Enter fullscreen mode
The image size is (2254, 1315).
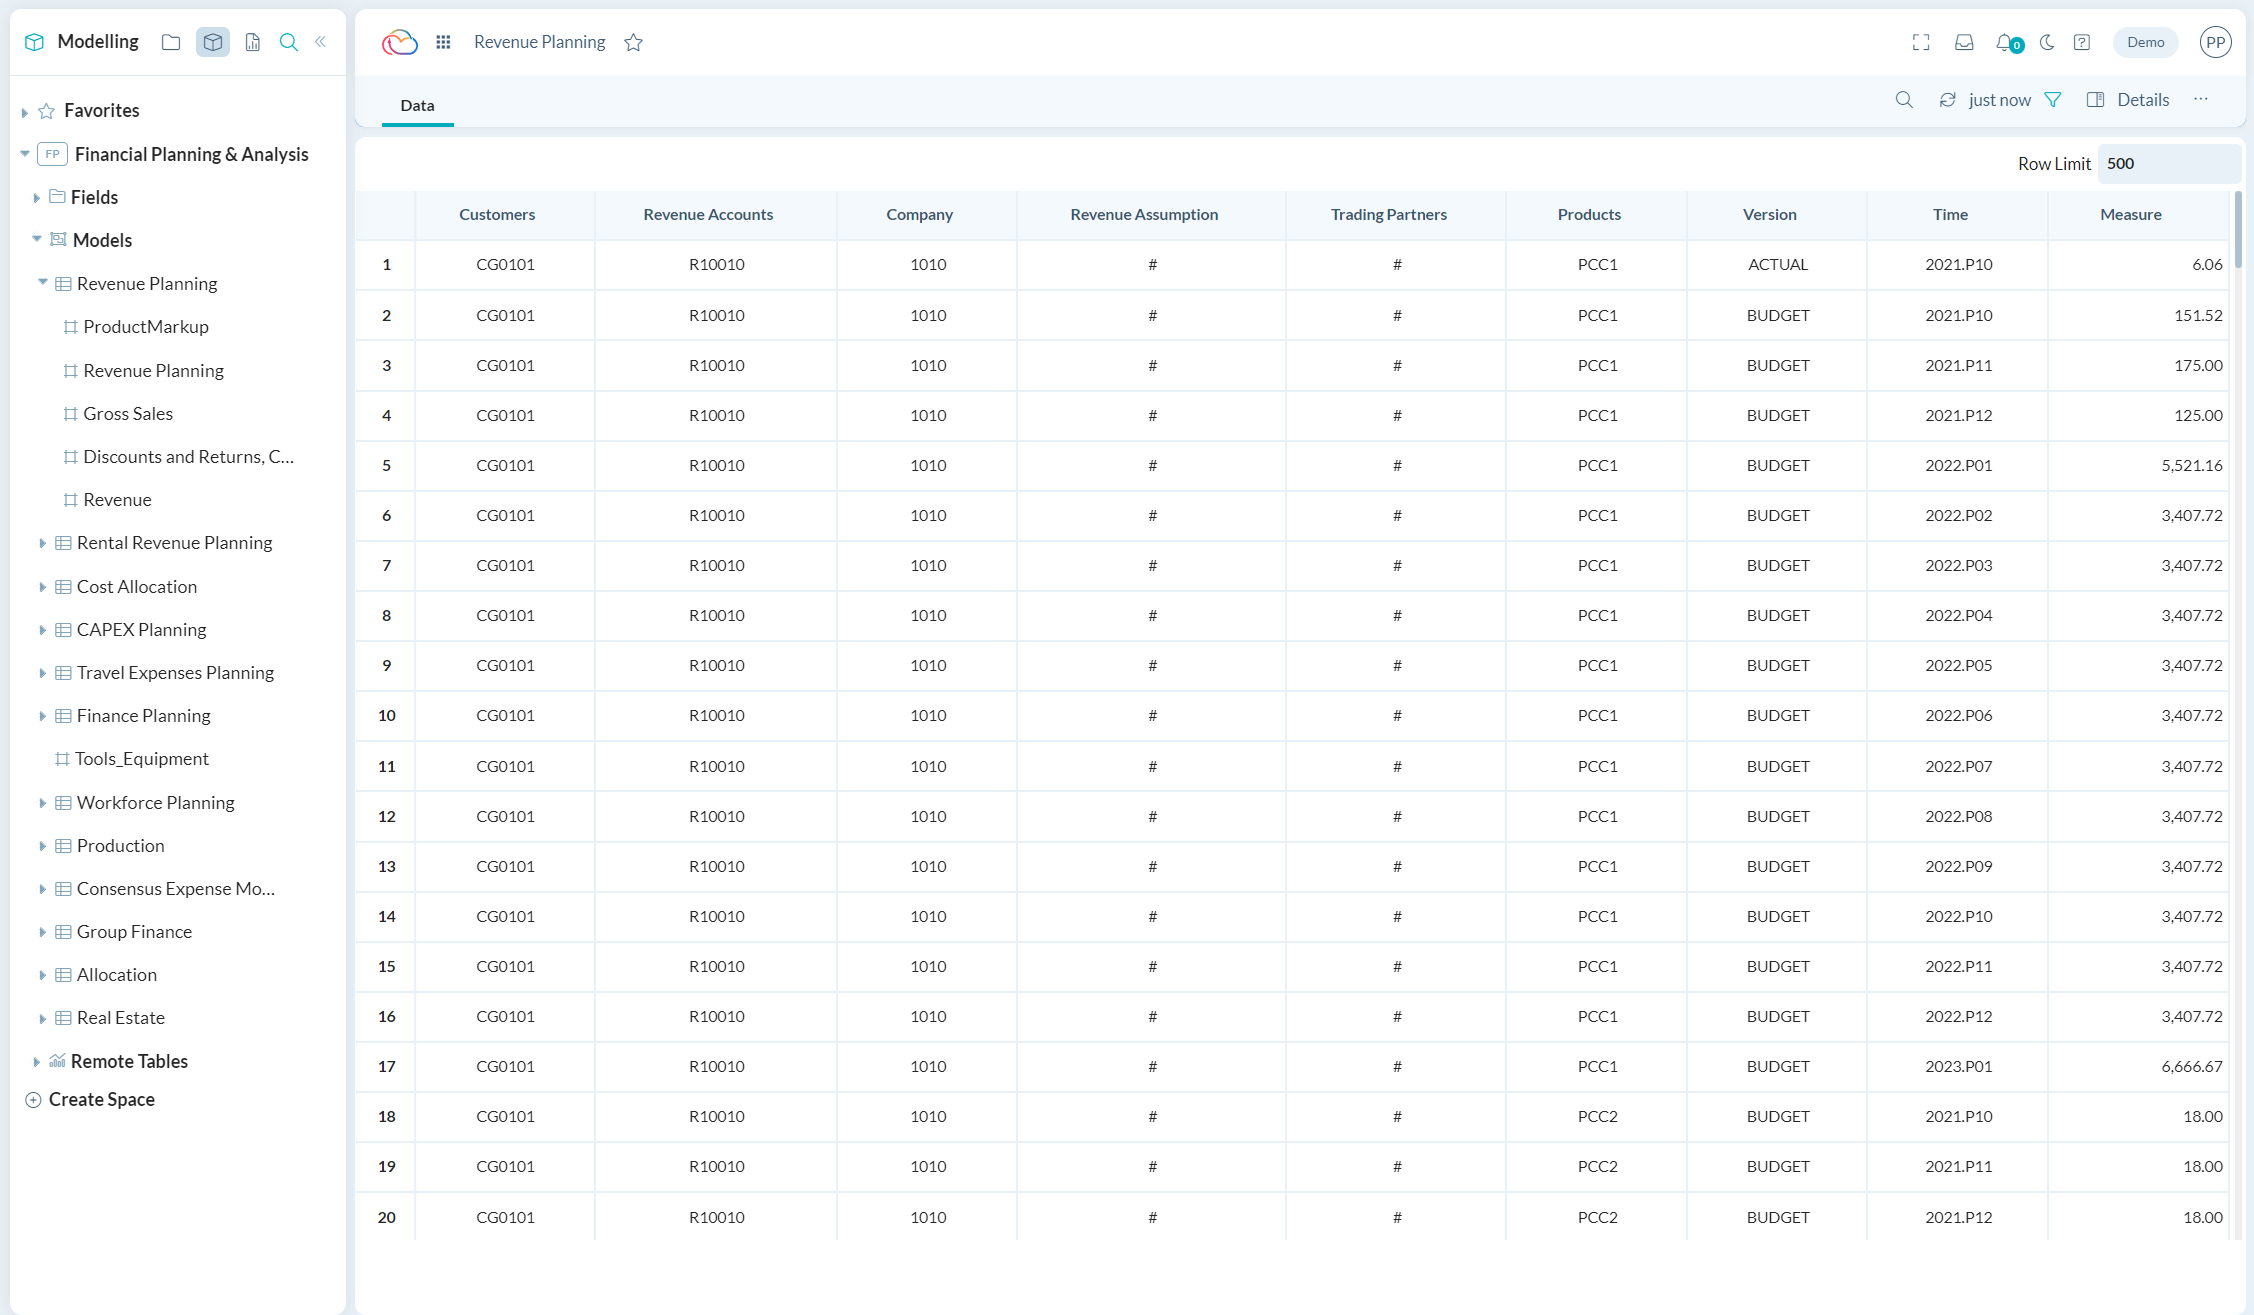[1921, 42]
